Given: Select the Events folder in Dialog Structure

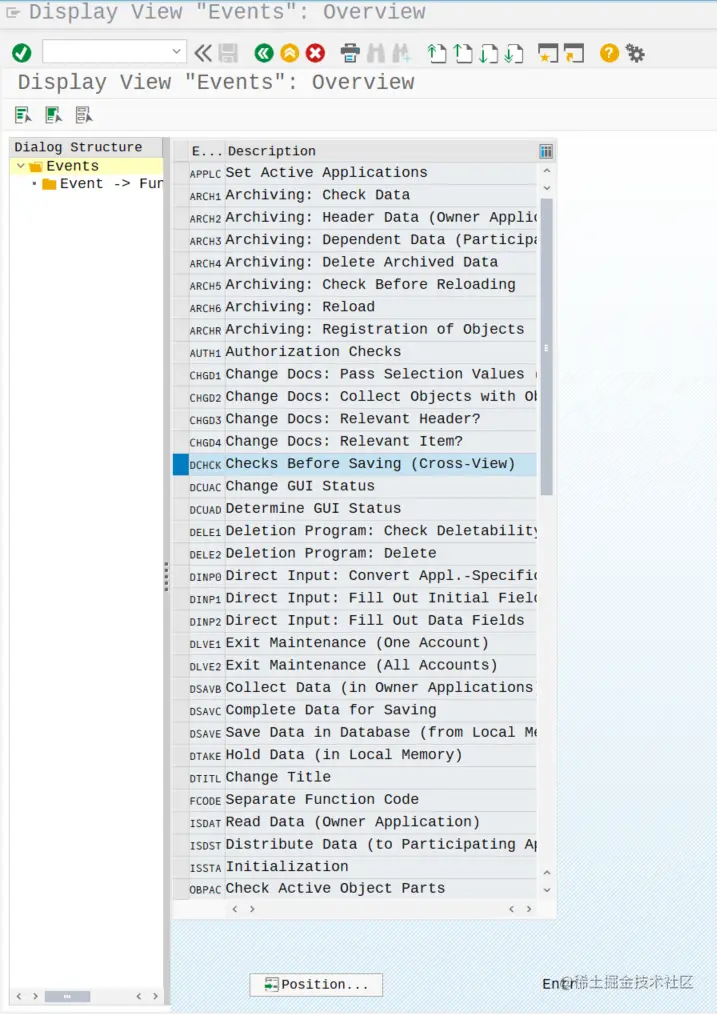Looking at the screenshot, I should pyautogui.click(x=72, y=166).
